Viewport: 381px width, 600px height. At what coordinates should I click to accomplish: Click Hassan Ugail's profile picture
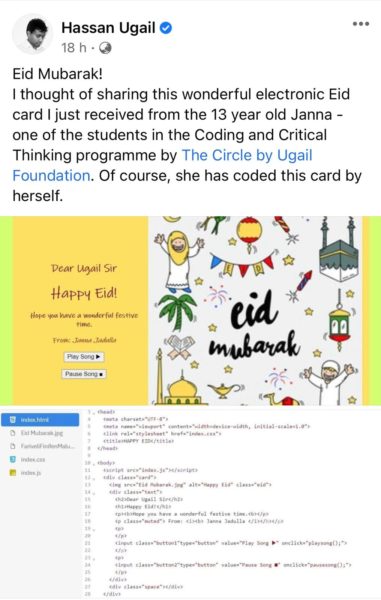33,34
